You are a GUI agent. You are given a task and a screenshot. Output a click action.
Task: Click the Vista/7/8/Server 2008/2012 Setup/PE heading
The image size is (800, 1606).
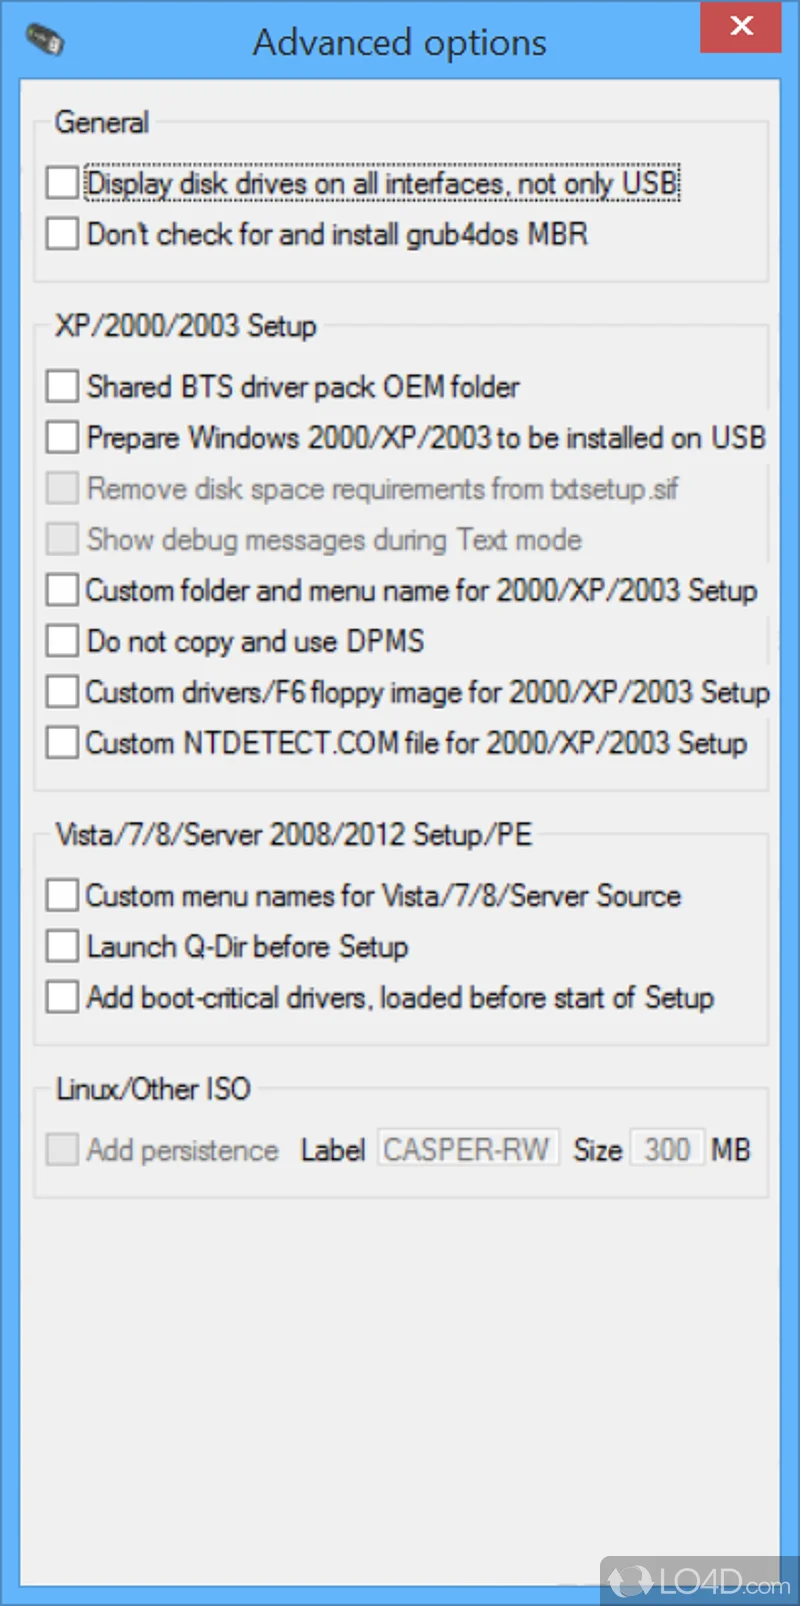(x=294, y=835)
